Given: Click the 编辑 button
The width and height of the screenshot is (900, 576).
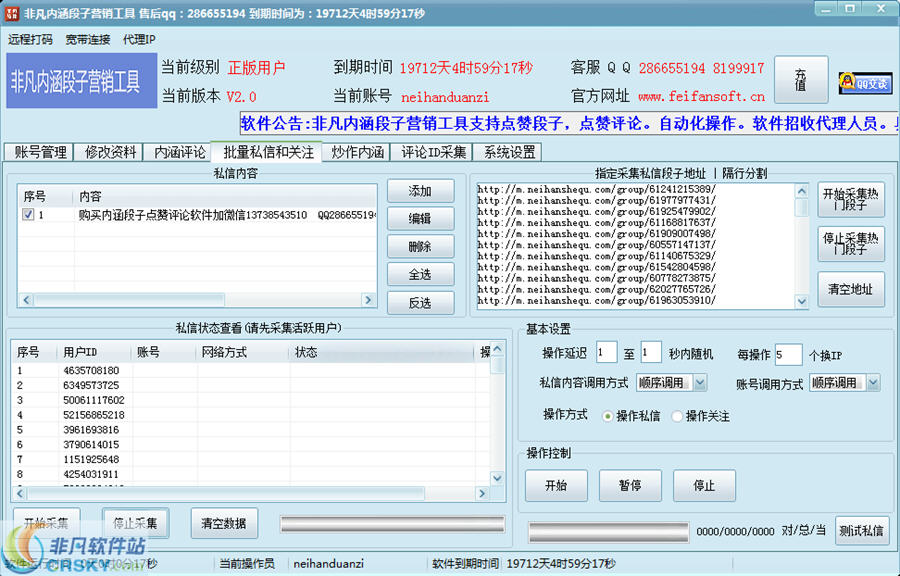Looking at the screenshot, I should click(x=420, y=219).
